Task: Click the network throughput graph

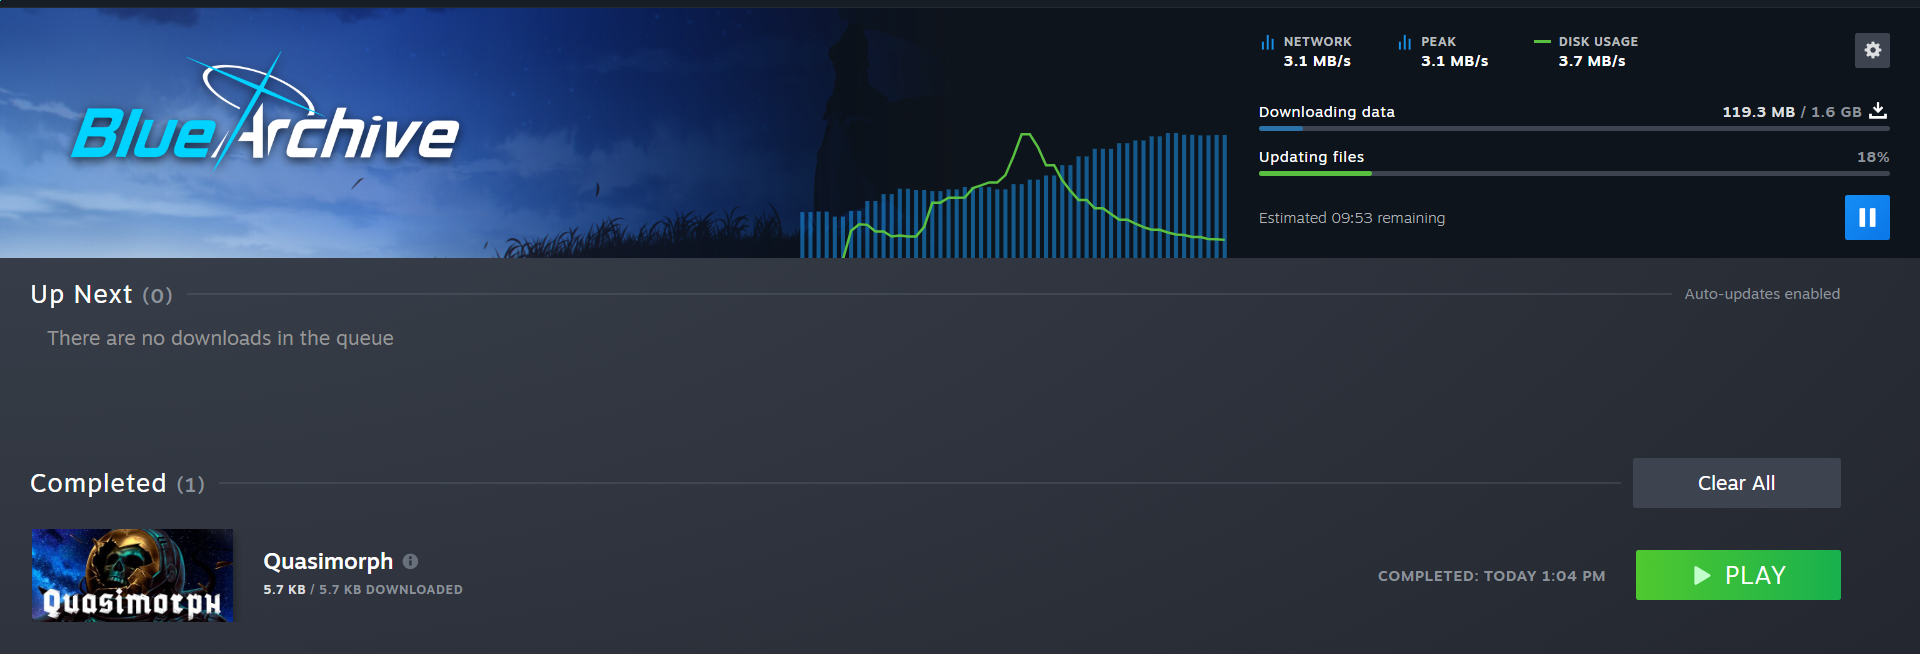Action: pos(1013,195)
